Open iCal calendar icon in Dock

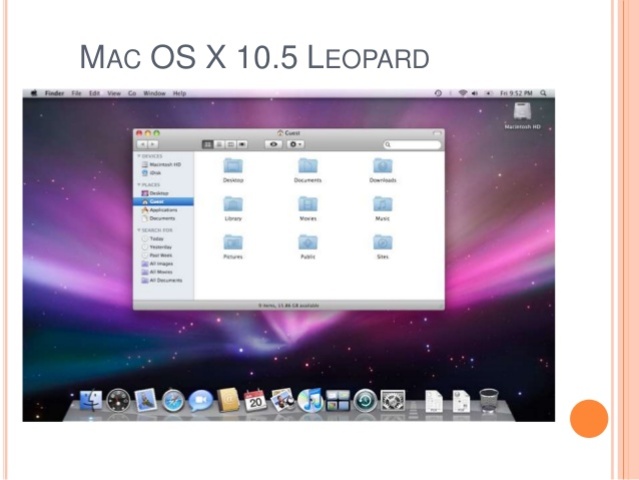tap(255, 401)
